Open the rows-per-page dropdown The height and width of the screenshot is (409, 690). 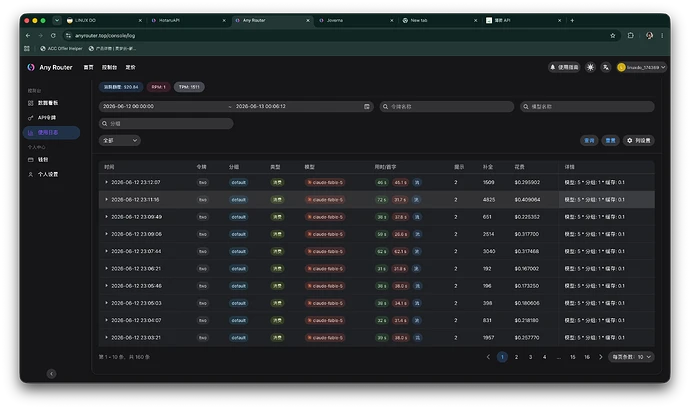coord(631,357)
